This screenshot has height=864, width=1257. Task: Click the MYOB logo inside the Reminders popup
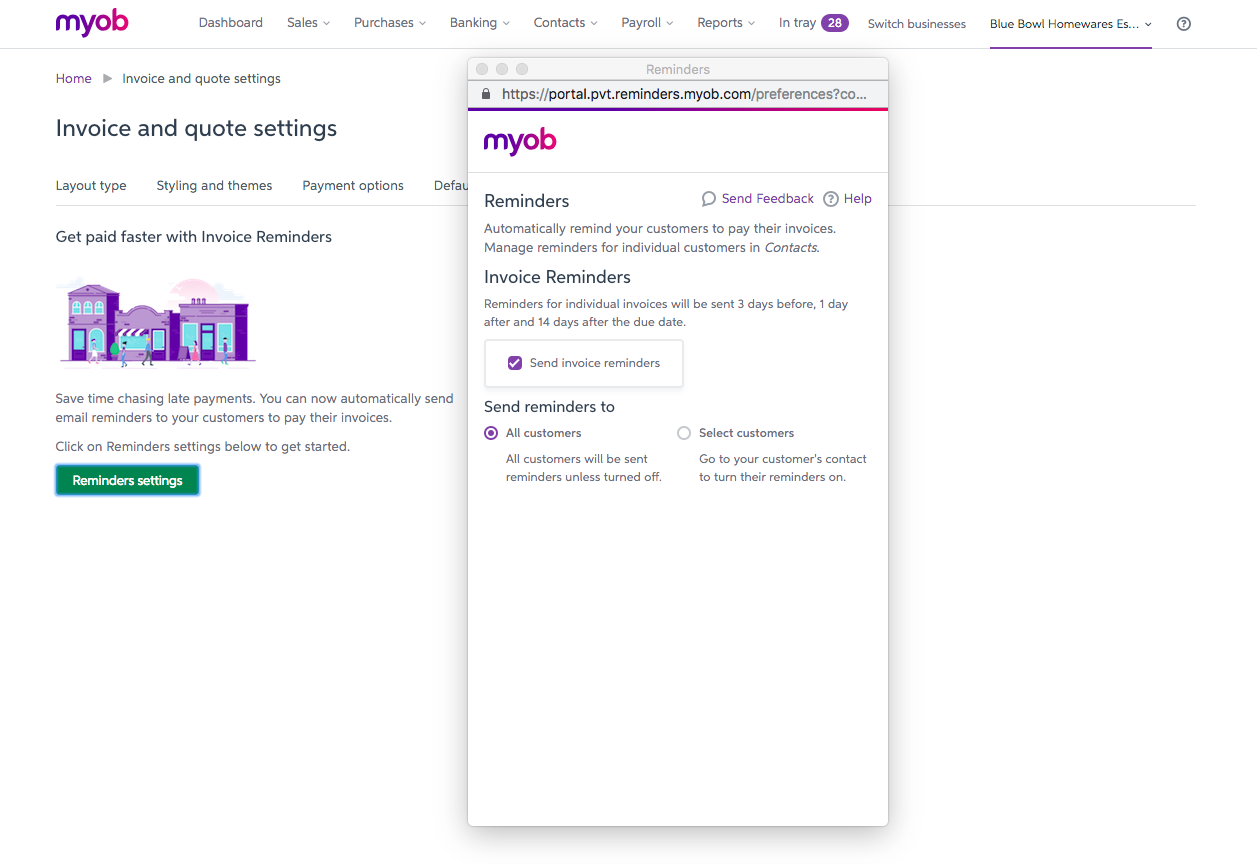click(520, 142)
